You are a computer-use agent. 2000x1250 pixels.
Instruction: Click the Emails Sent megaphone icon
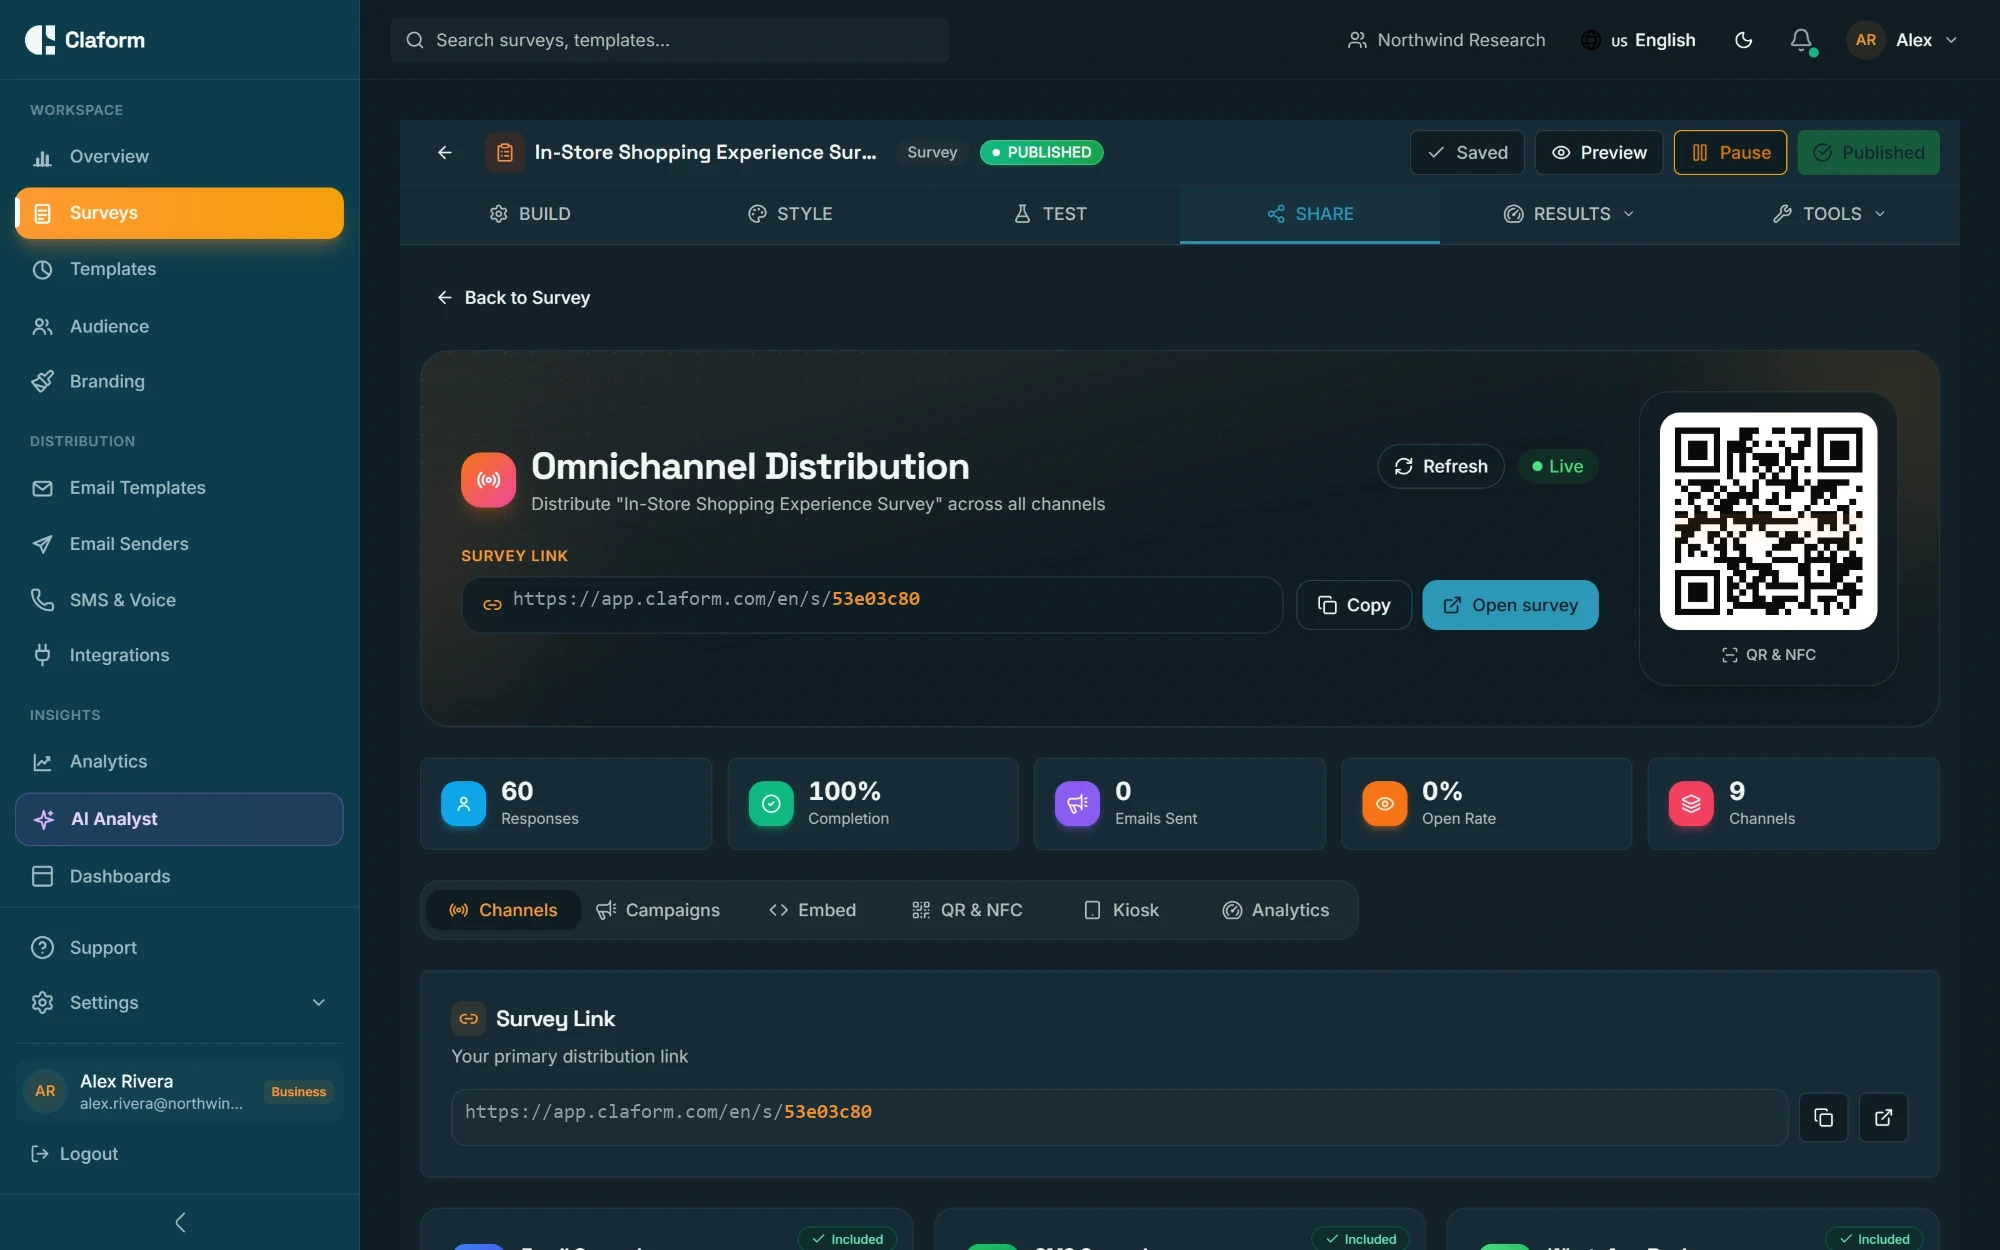pyautogui.click(x=1077, y=804)
